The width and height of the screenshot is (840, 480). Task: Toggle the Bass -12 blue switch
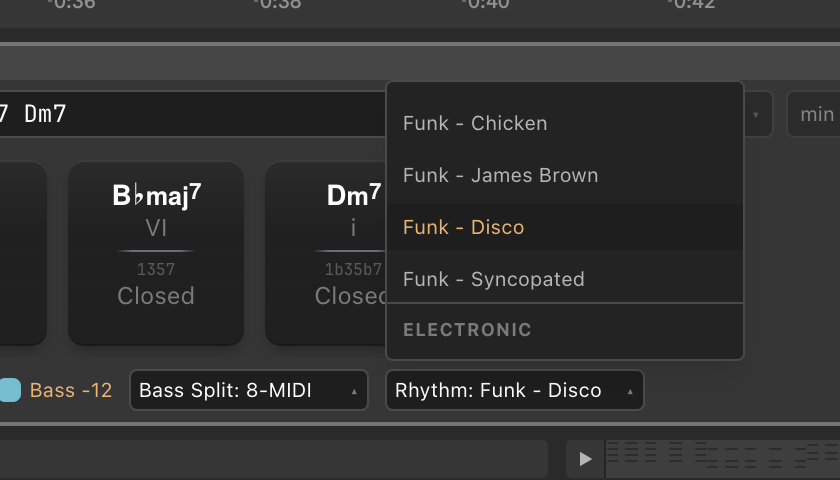click(10, 390)
